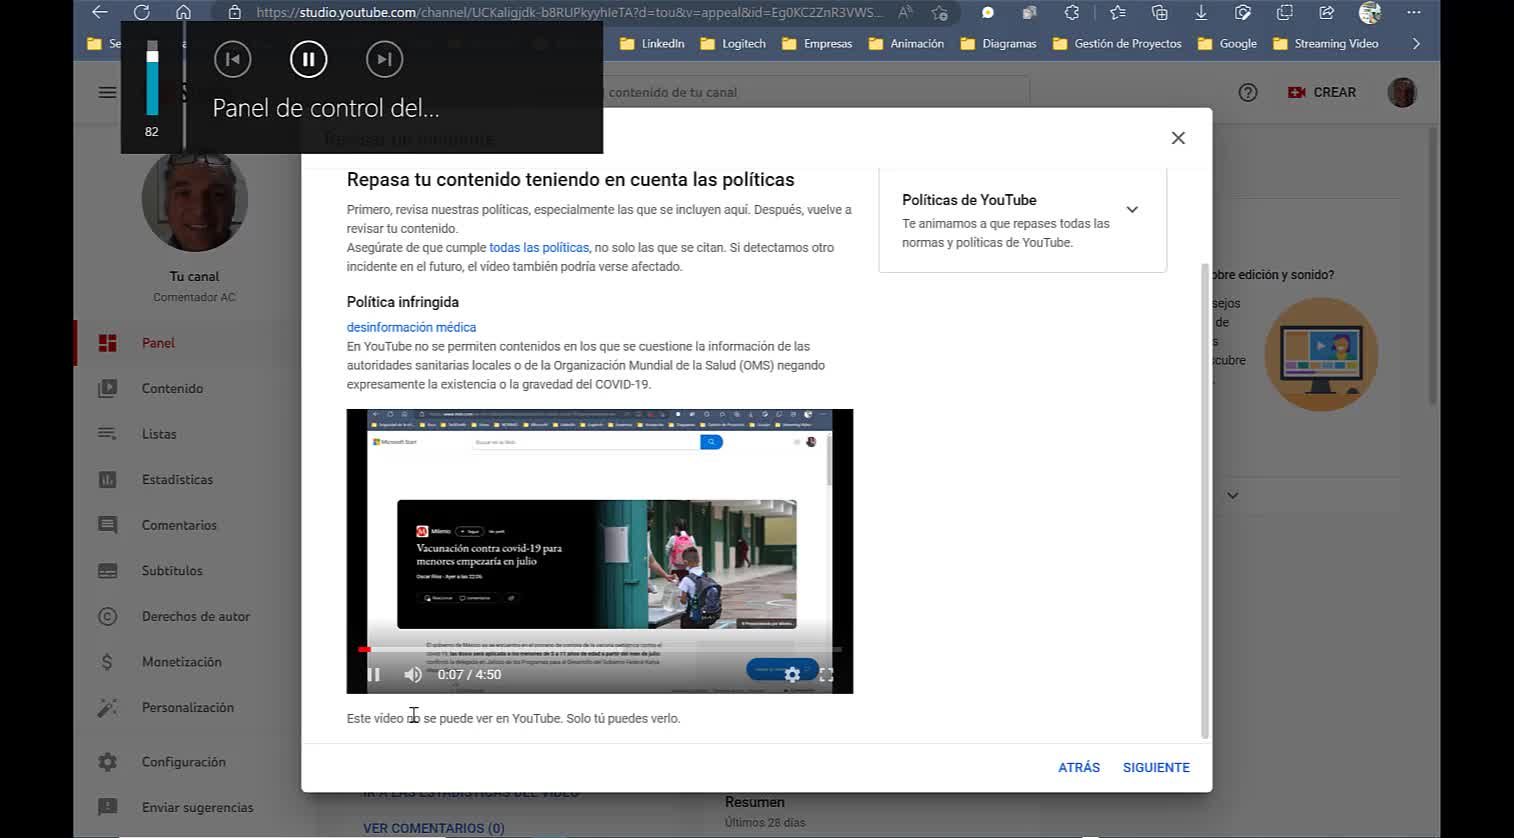1514x838 pixels.
Task: Open Subtítulos in the sidebar
Action: (188, 571)
